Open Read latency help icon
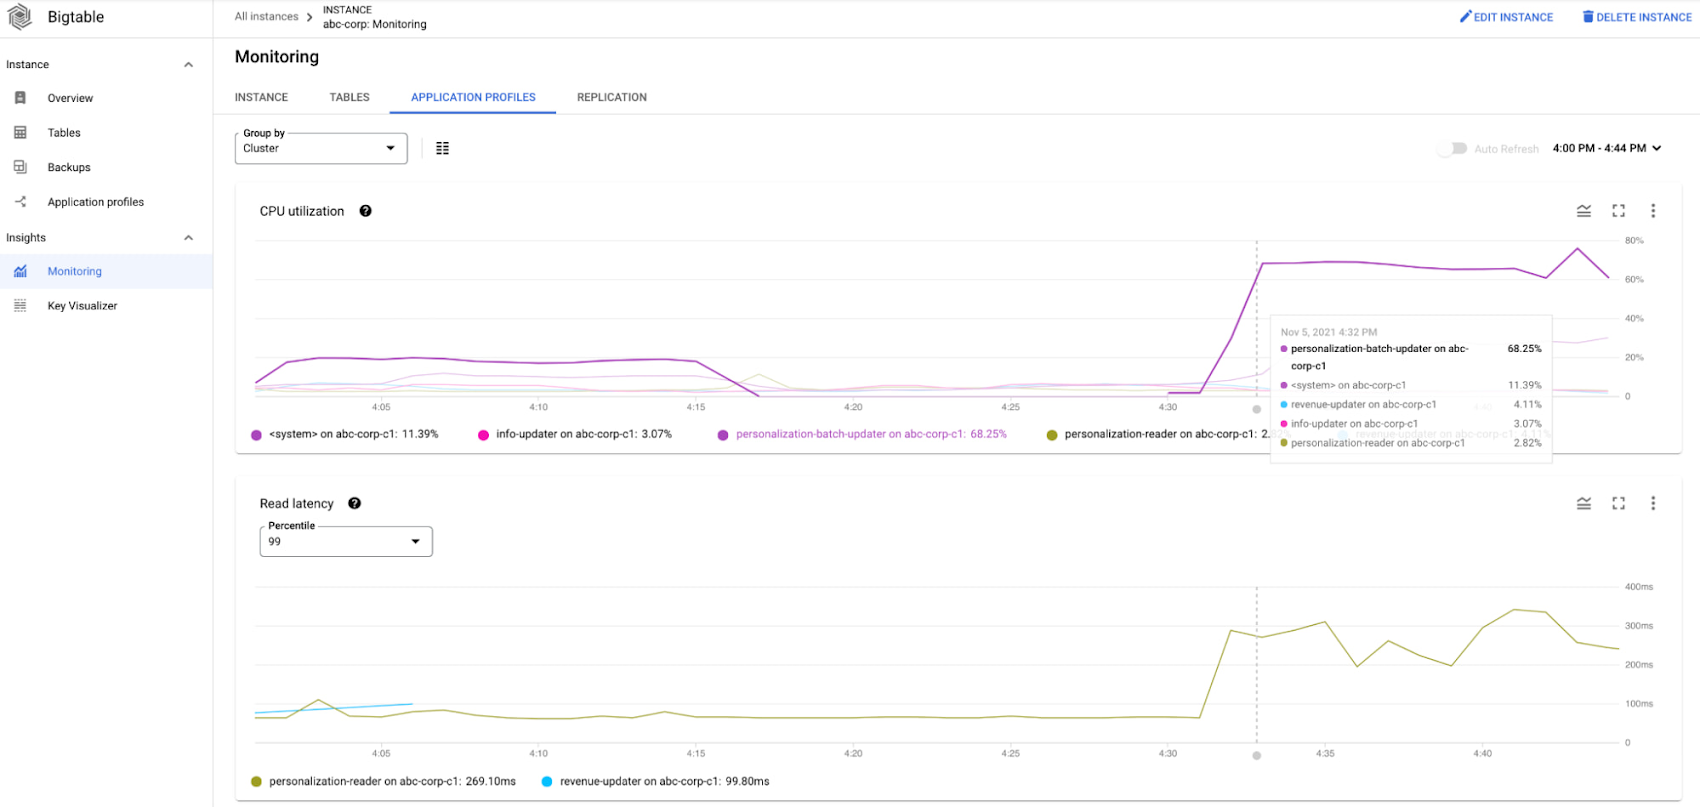The image size is (1700, 807). (x=355, y=503)
